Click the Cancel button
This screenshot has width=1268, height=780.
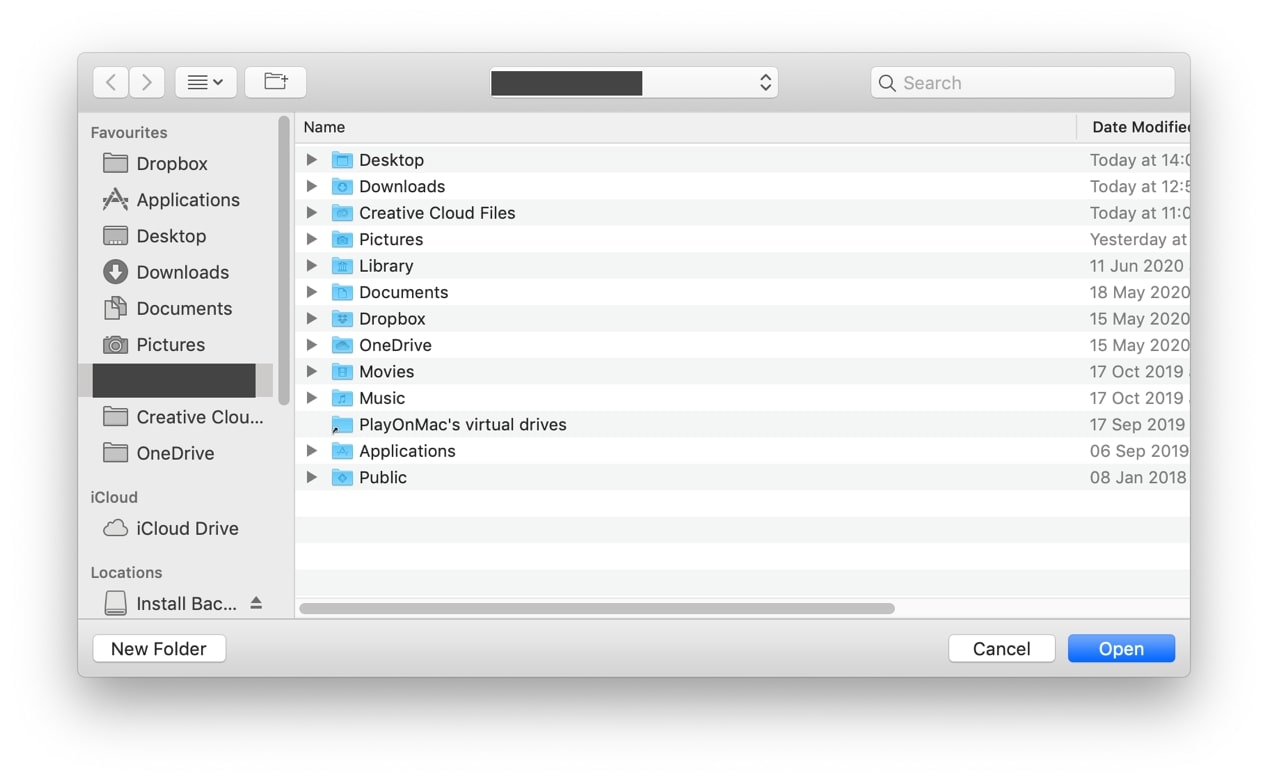pos(1001,648)
